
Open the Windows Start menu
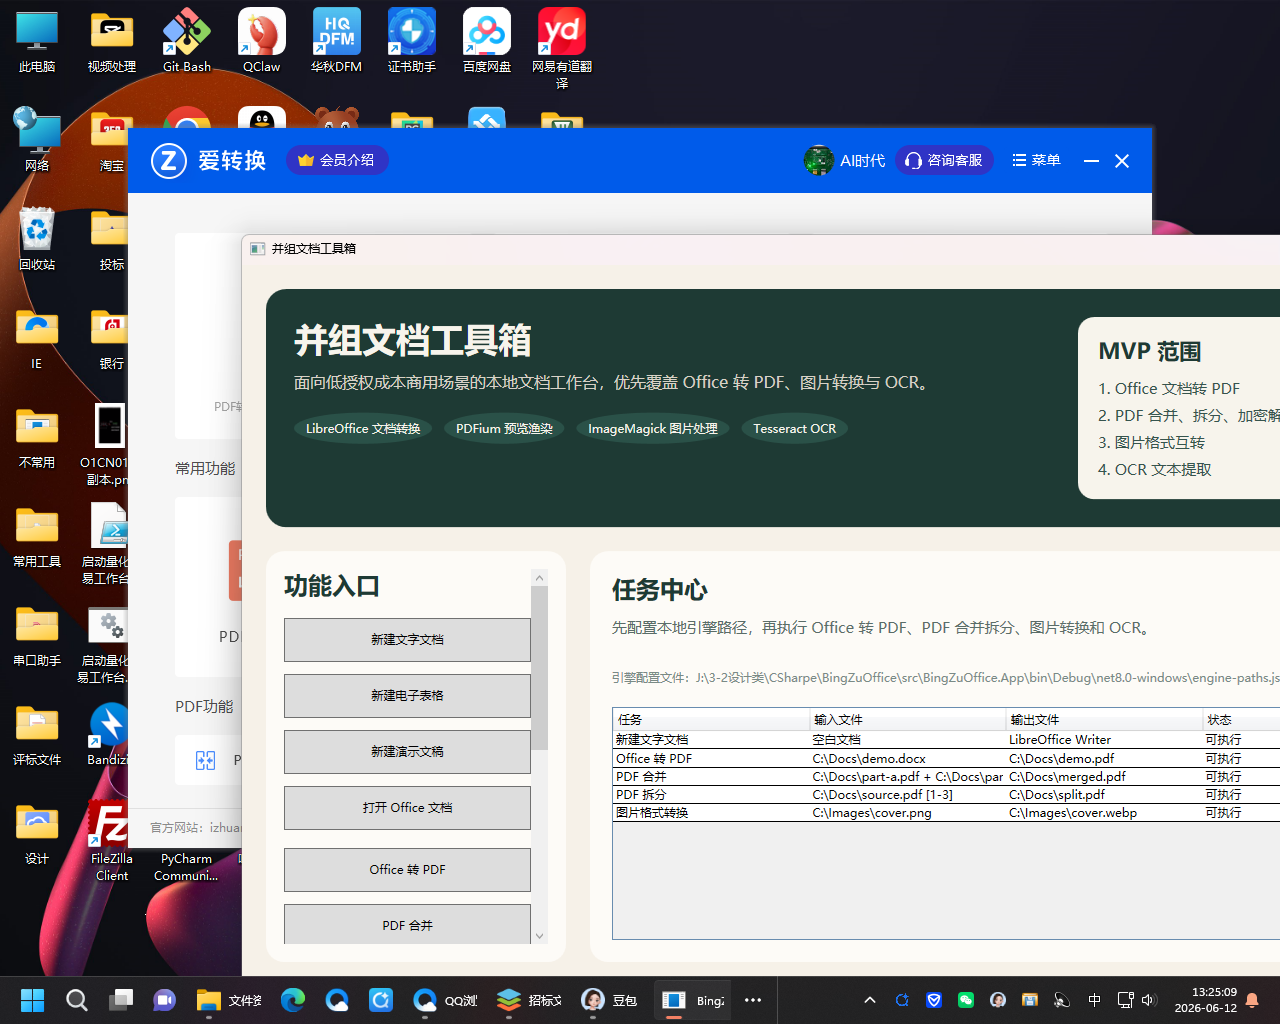pyautogui.click(x=33, y=1000)
